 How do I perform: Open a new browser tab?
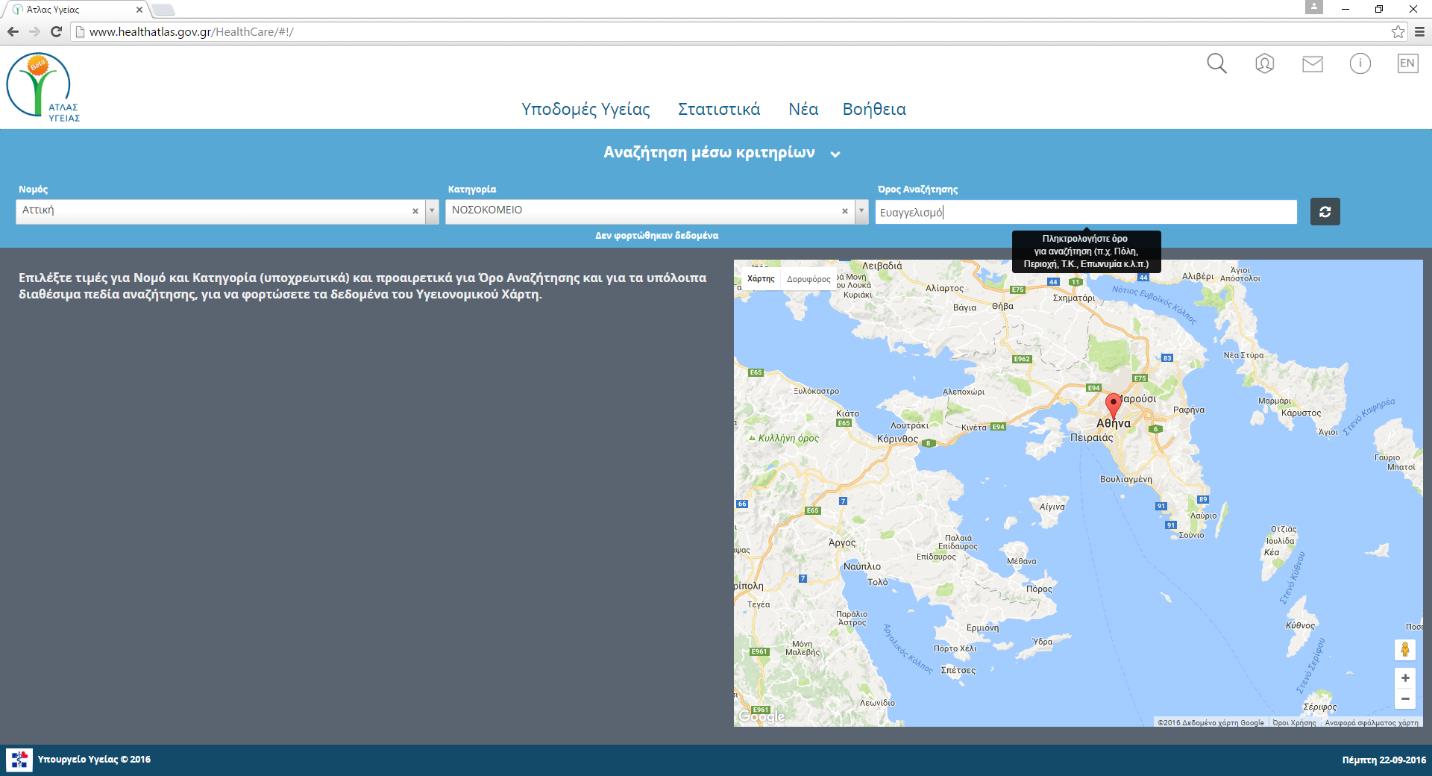pos(162,10)
